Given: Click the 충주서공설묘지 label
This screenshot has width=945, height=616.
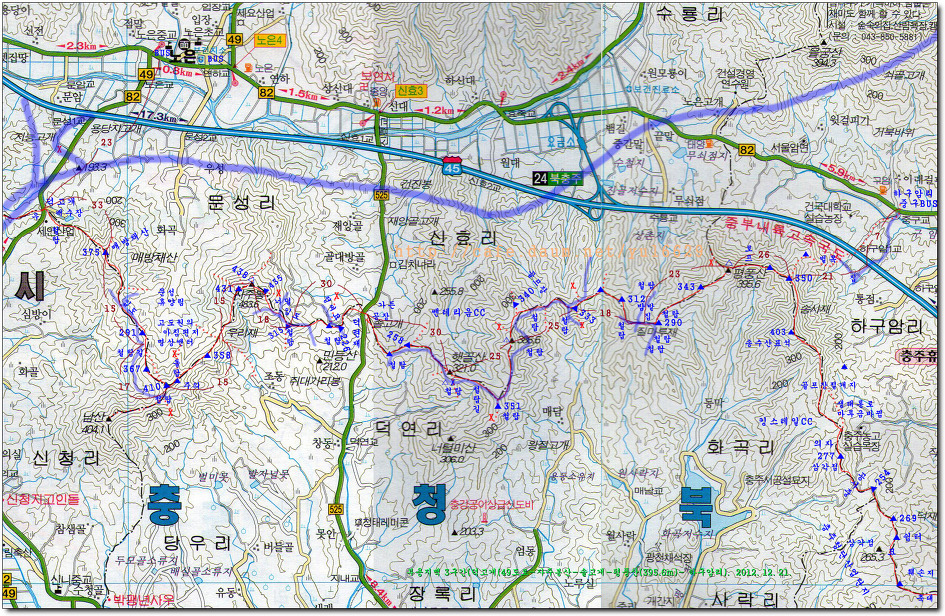Looking at the screenshot, I should [x=776, y=480].
